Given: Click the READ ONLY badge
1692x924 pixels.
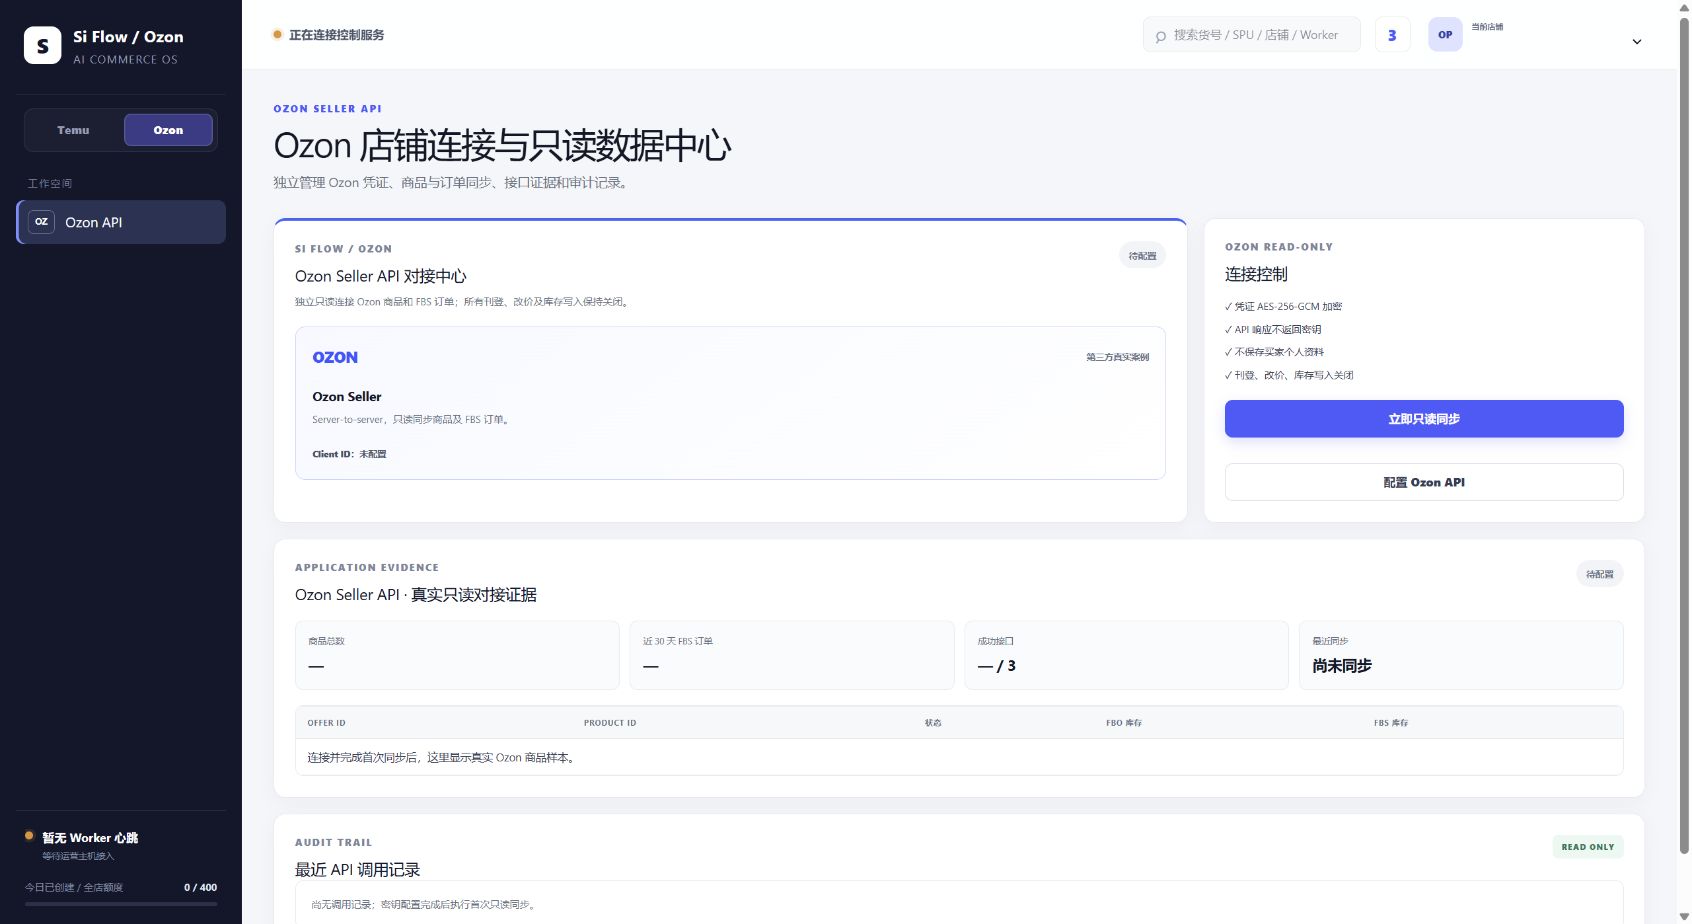Looking at the screenshot, I should click(x=1587, y=847).
